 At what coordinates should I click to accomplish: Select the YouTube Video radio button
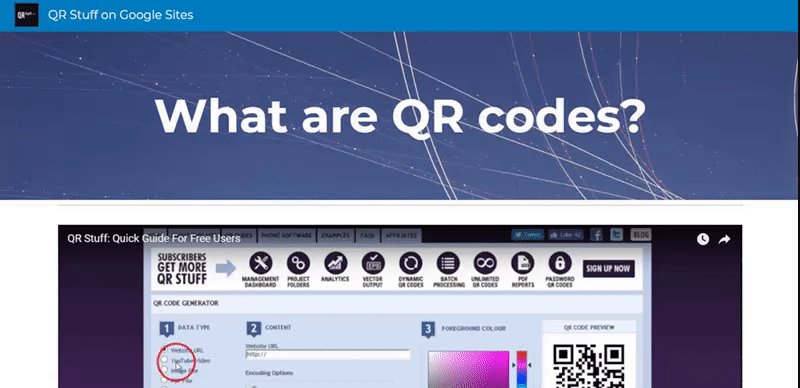[164, 360]
